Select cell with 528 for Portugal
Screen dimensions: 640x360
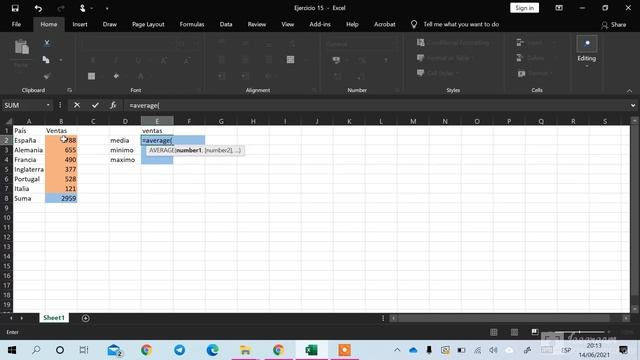pos(61,179)
